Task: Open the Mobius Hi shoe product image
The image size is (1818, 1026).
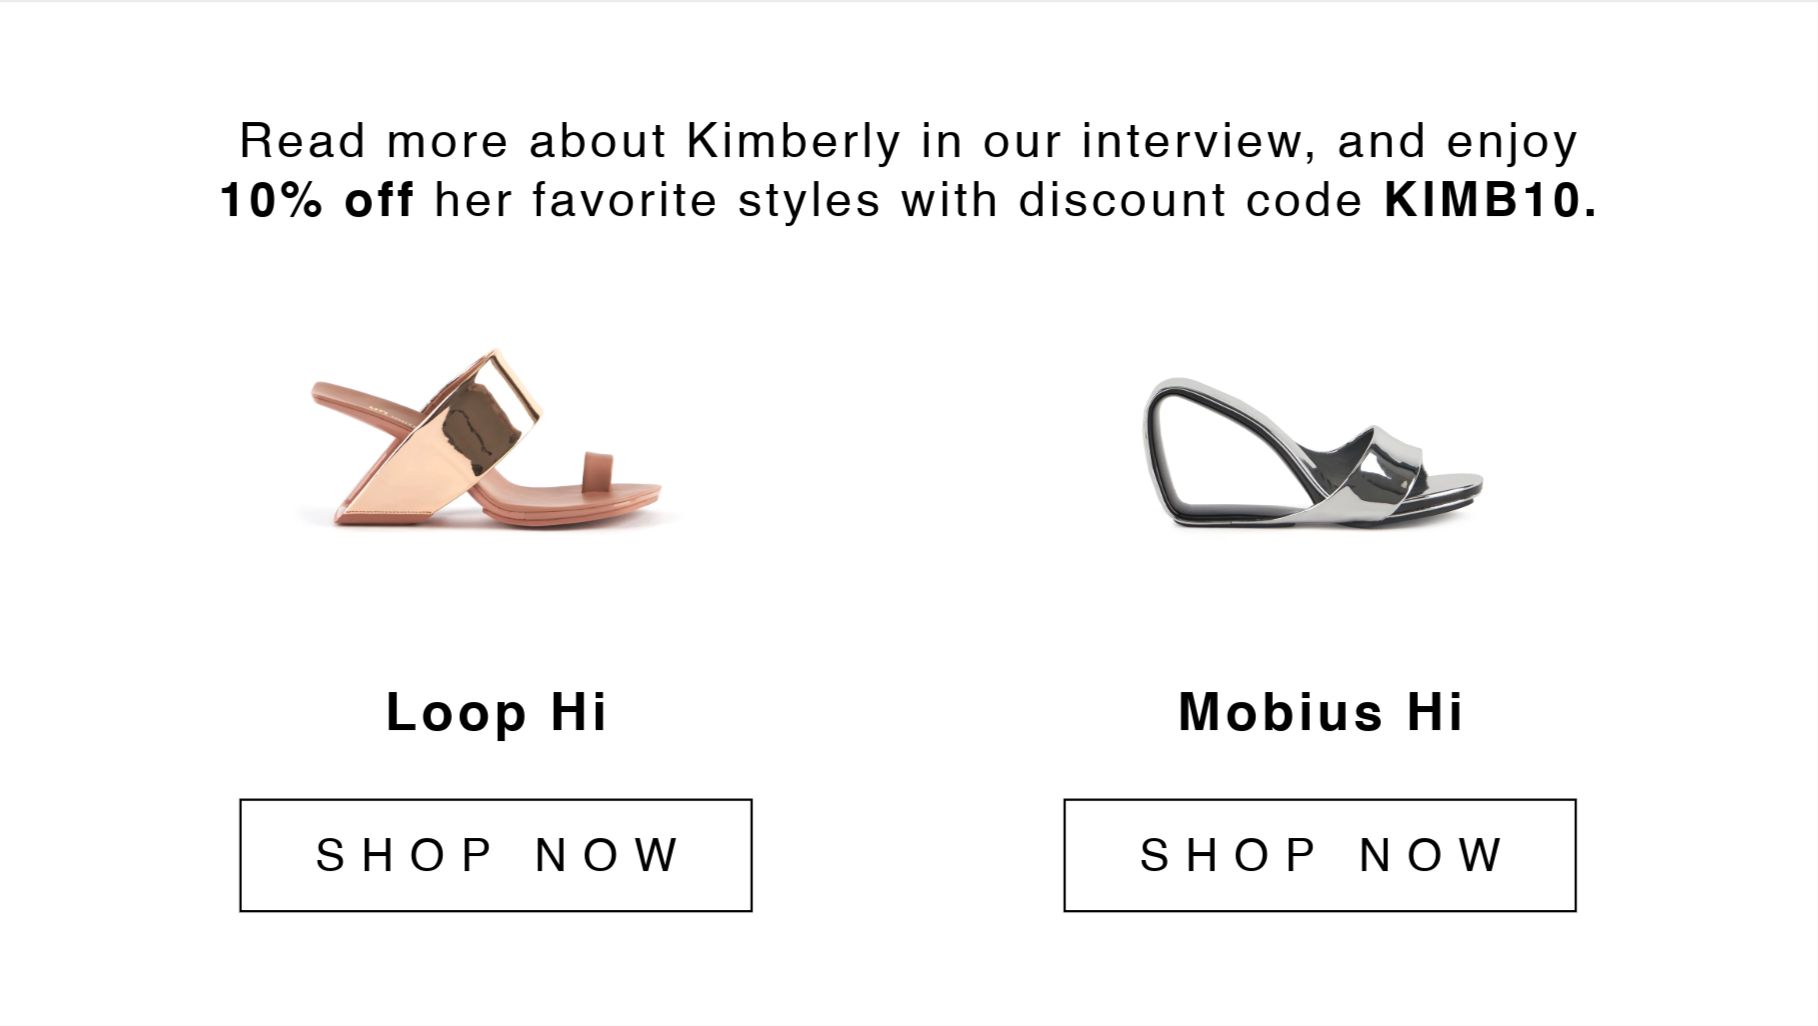Action: pos(1314,453)
